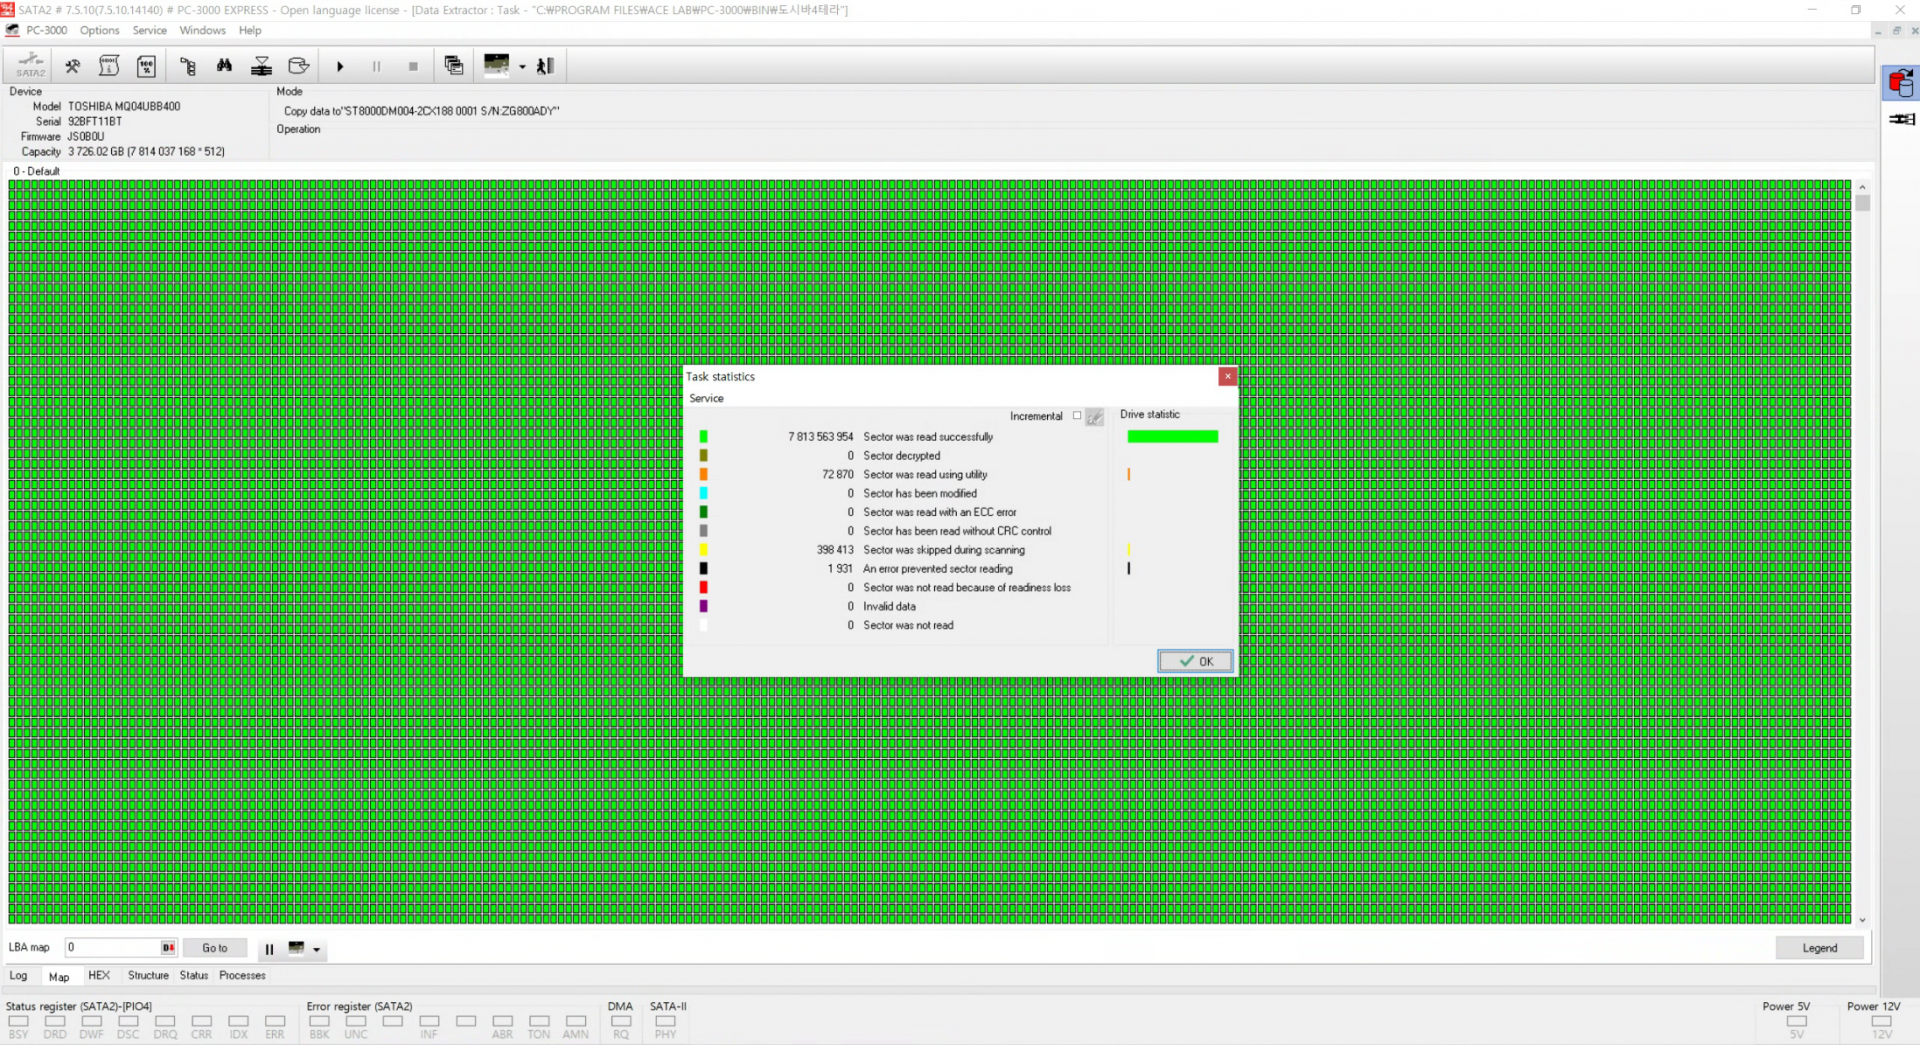The height and width of the screenshot is (1045, 1920).
Task: Click the running man exit icon
Action: [x=545, y=67]
